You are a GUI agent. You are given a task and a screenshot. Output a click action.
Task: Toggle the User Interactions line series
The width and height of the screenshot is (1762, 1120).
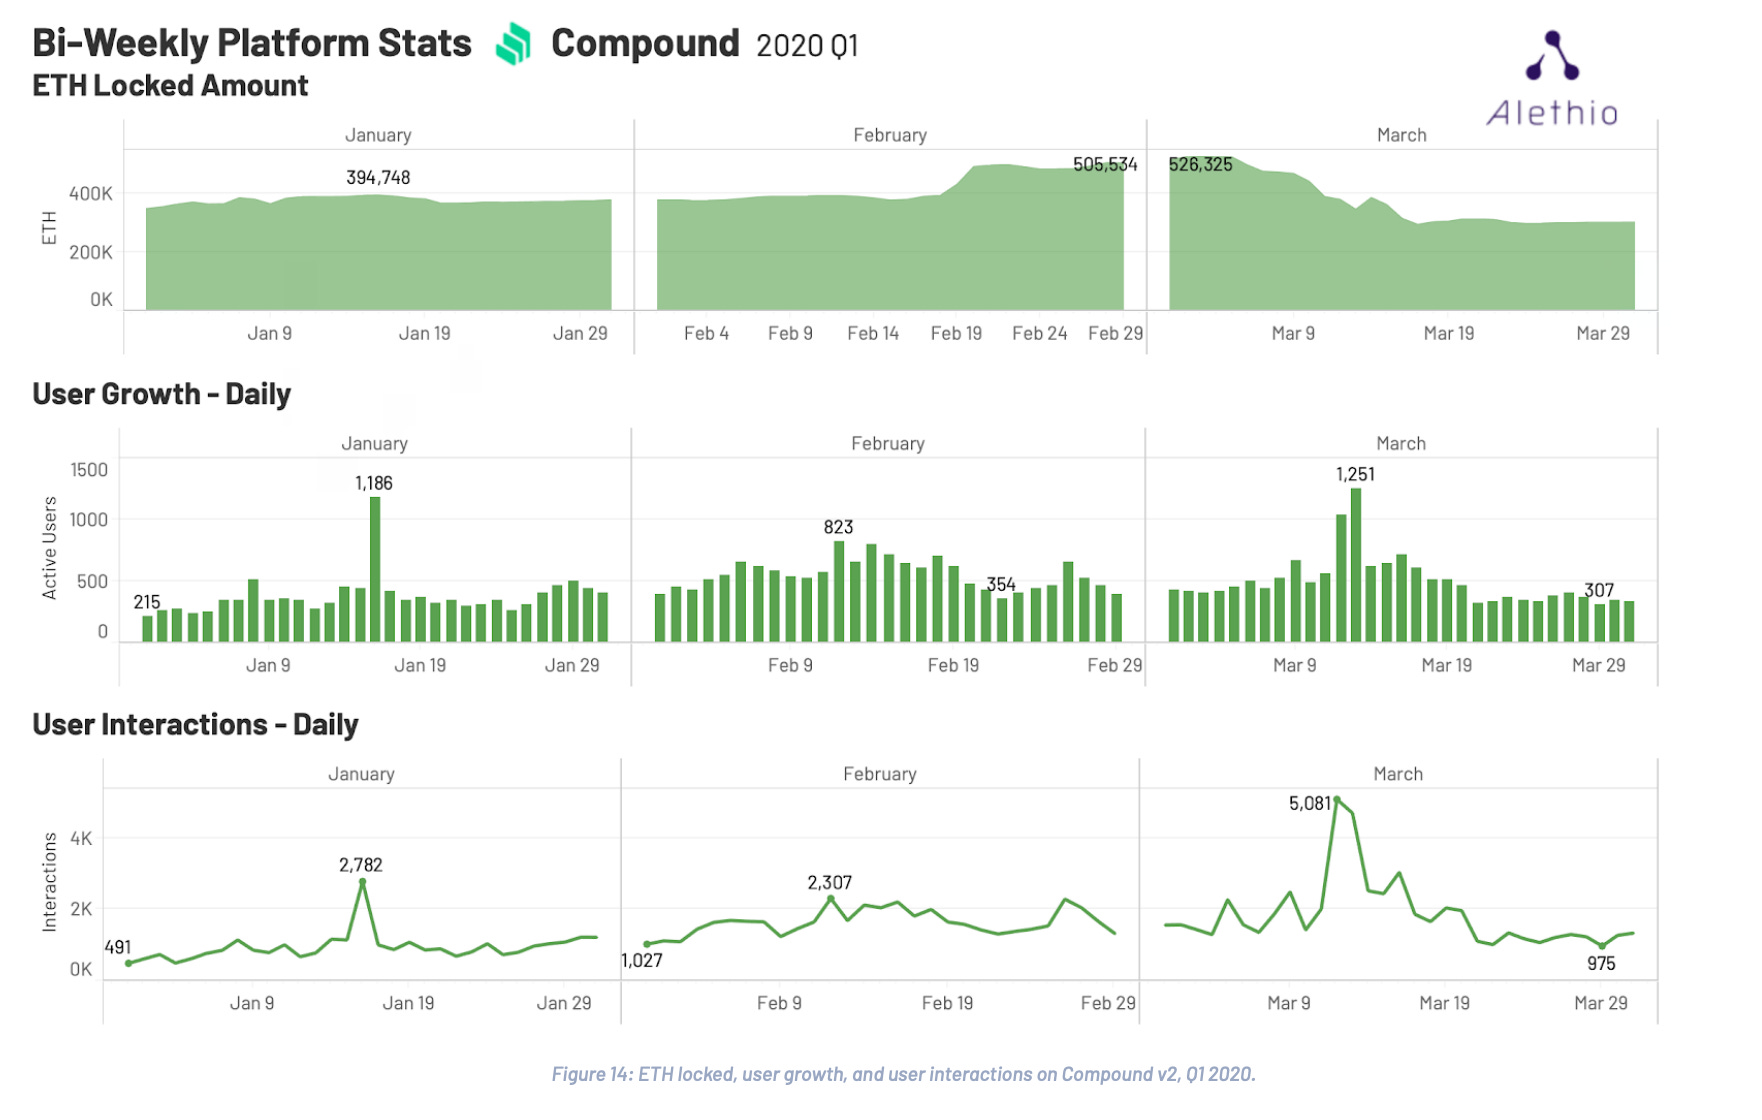click(194, 723)
